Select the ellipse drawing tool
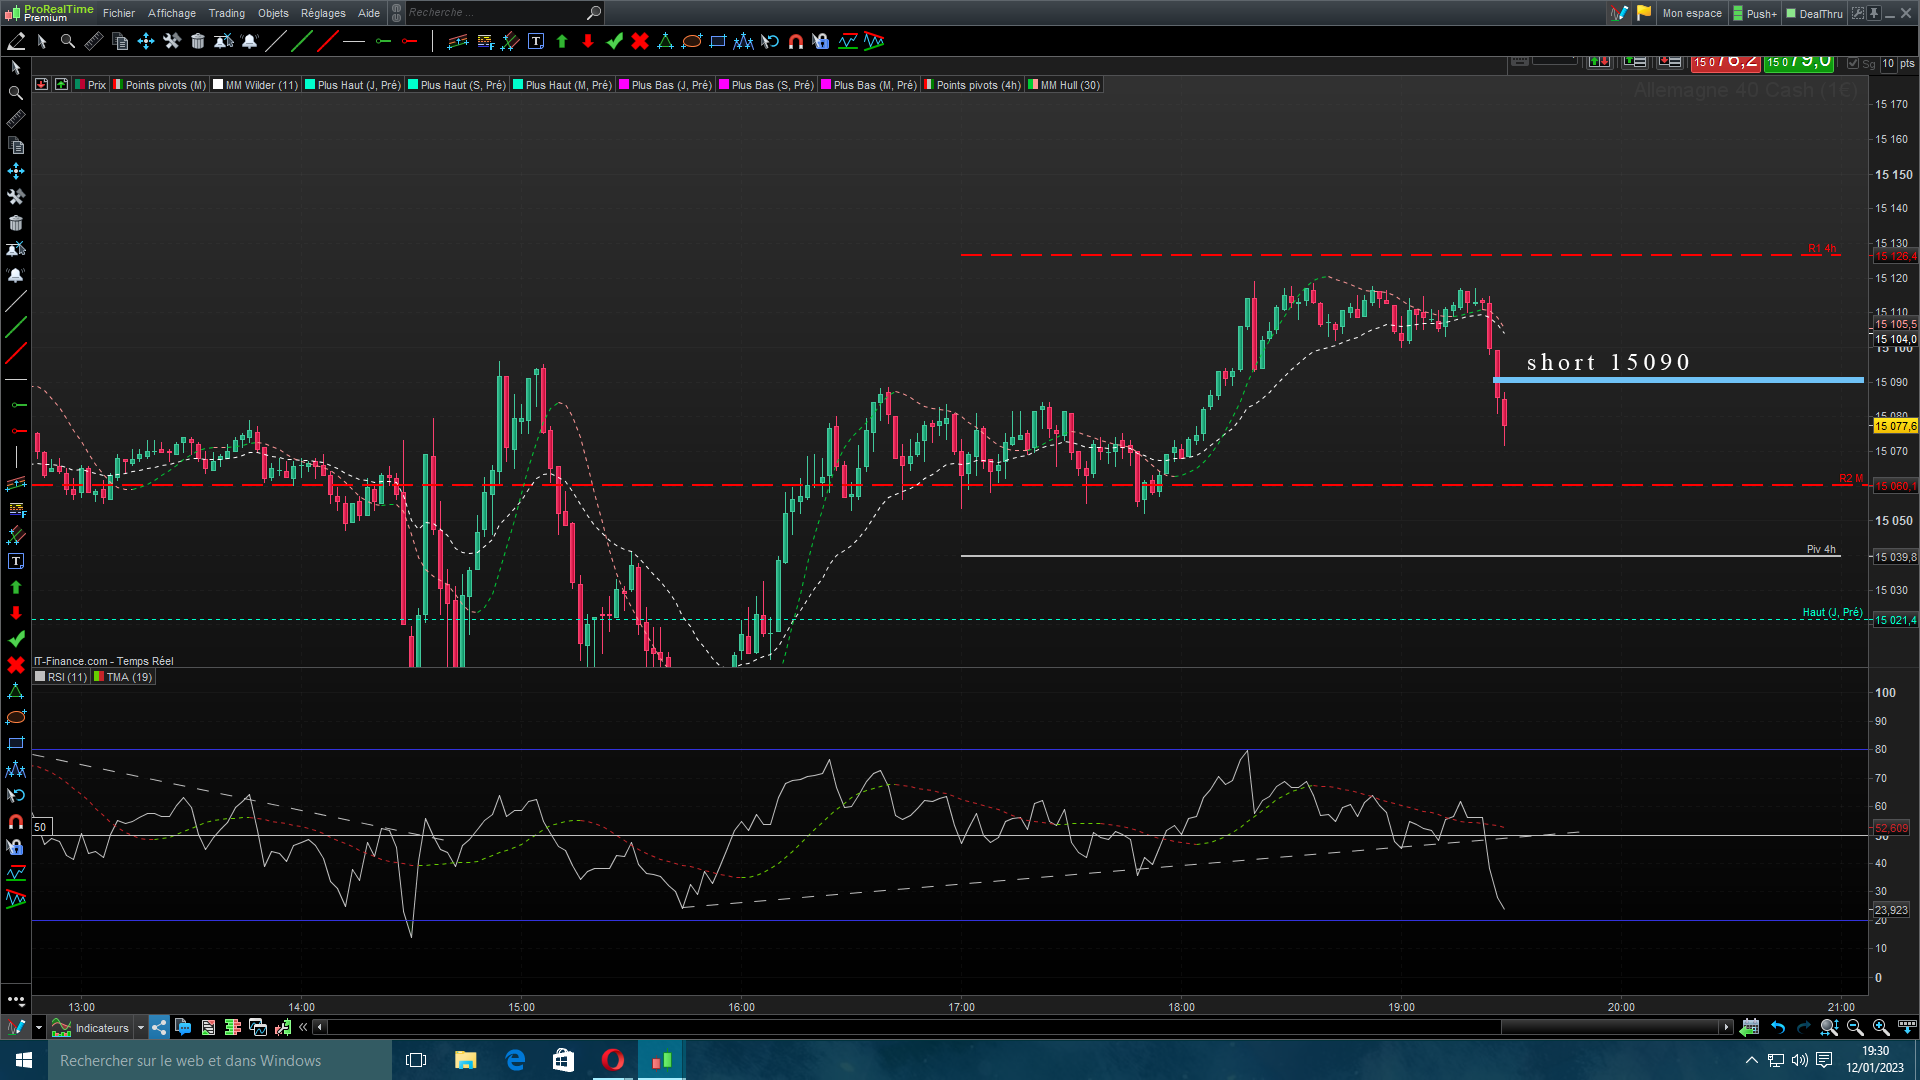The image size is (1920, 1080). (692, 42)
